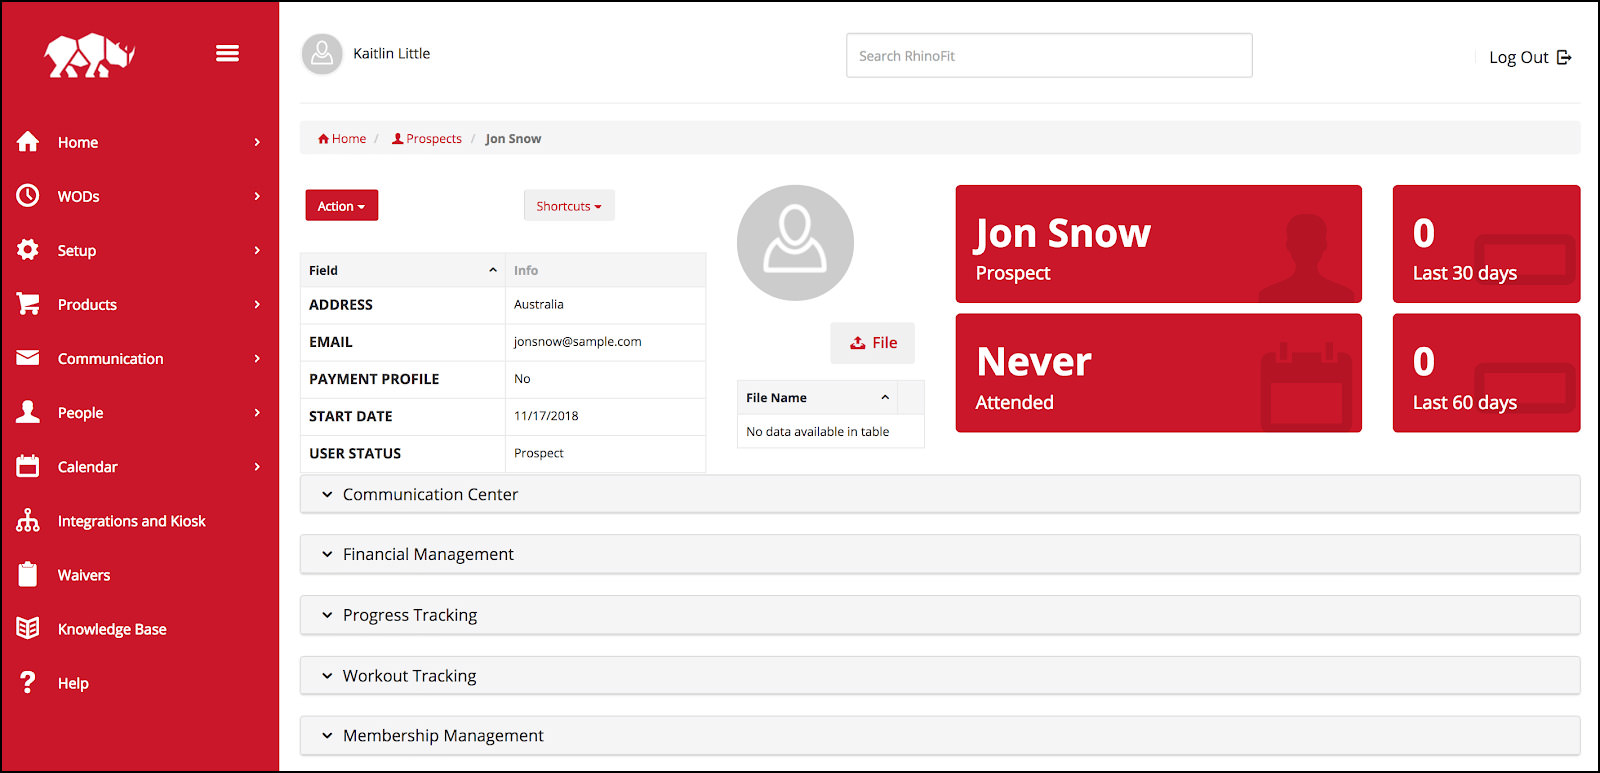Open the Shortcuts dropdown
The width and height of the screenshot is (1600, 773).
point(568,206)
